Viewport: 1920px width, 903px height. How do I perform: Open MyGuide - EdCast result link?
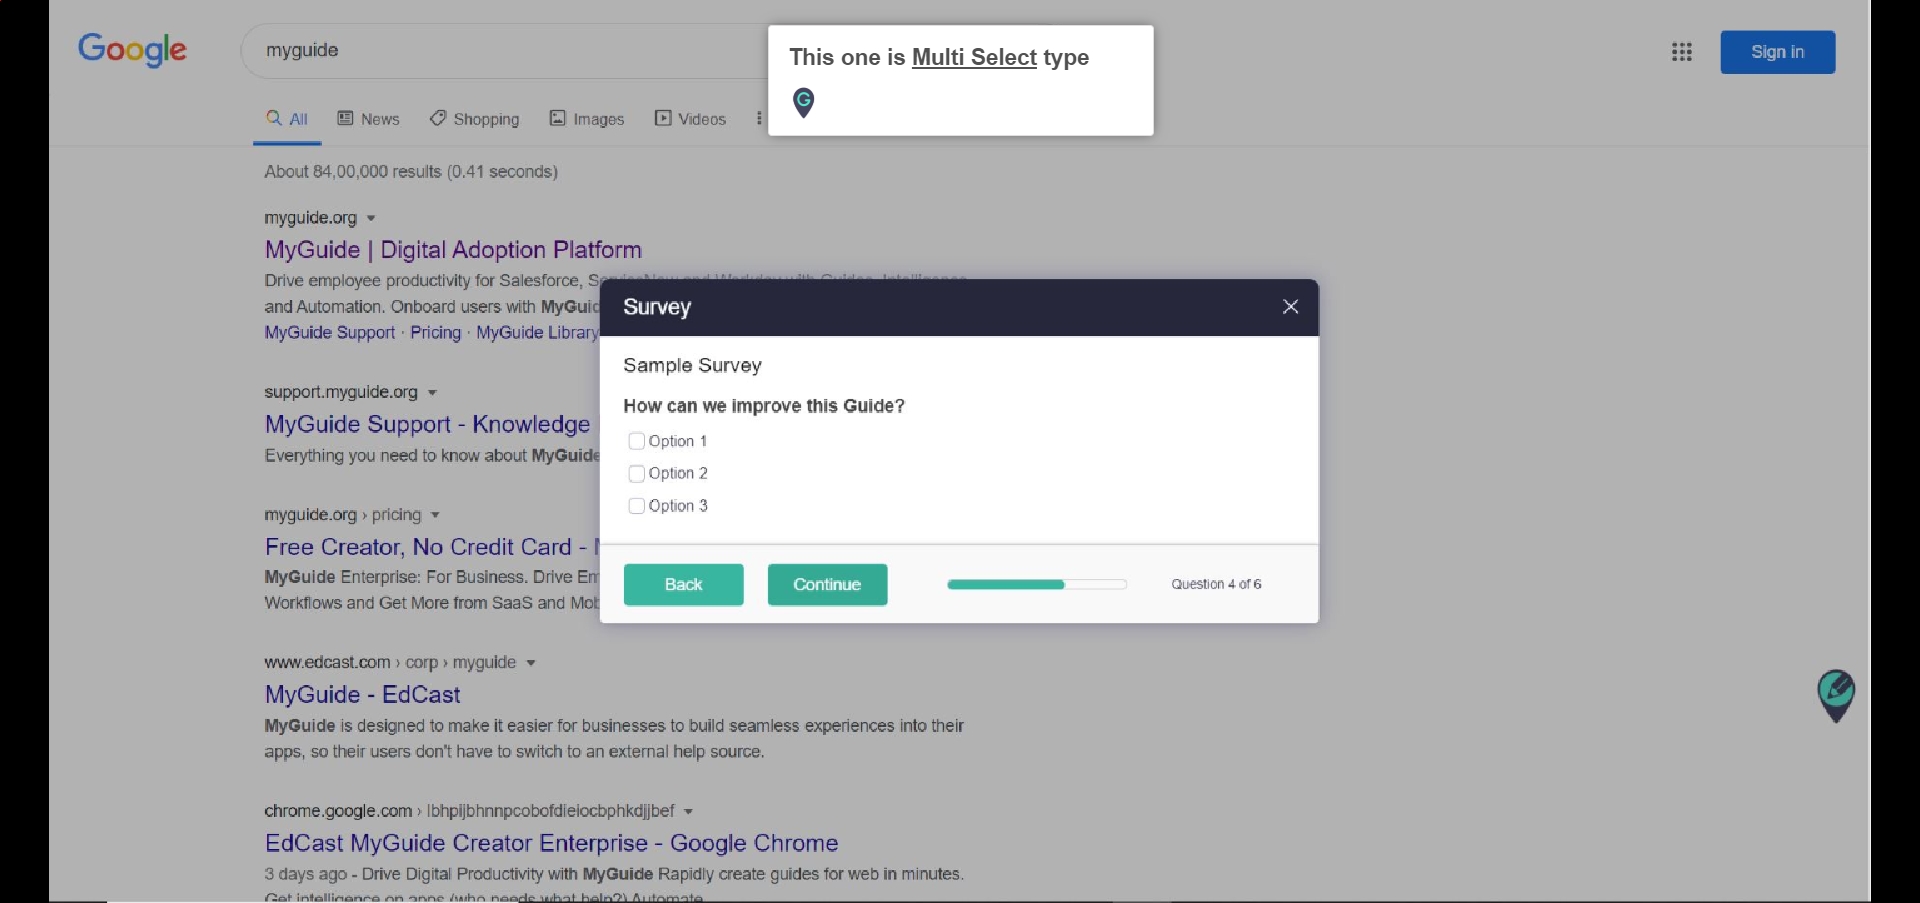(x=362, y=694)
